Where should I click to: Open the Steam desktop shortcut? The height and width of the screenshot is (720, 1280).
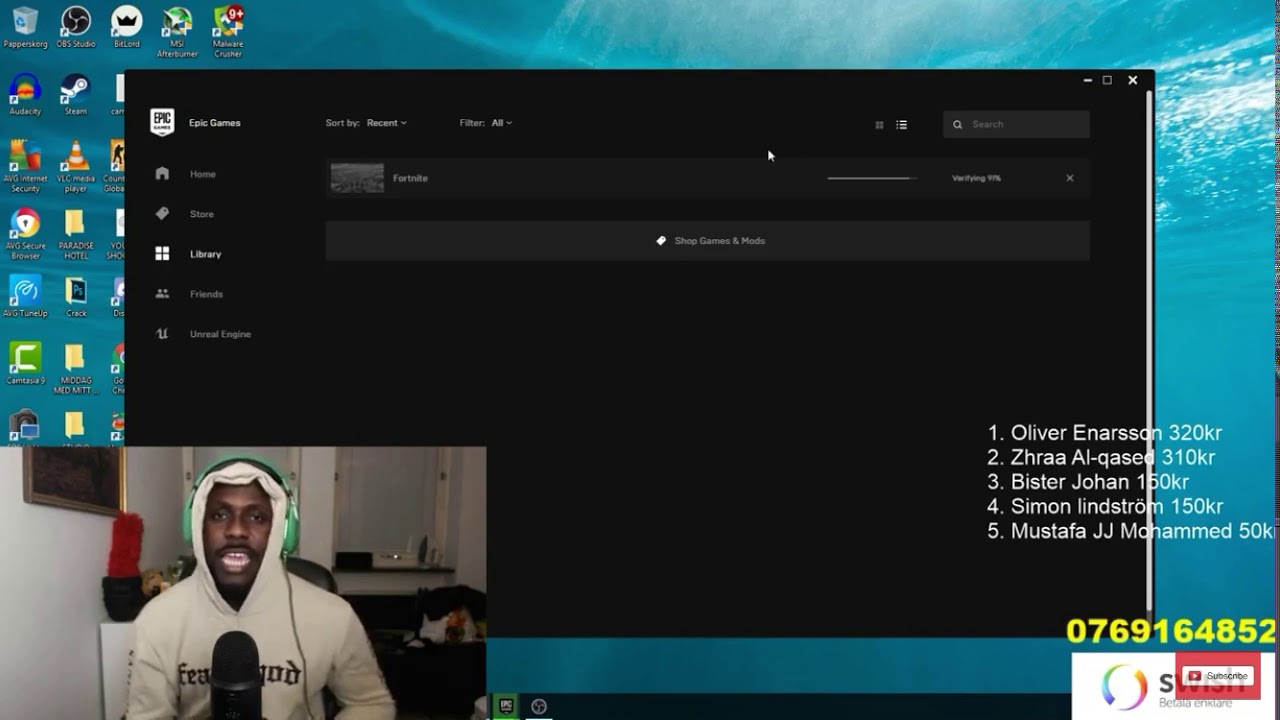[76, 95]
